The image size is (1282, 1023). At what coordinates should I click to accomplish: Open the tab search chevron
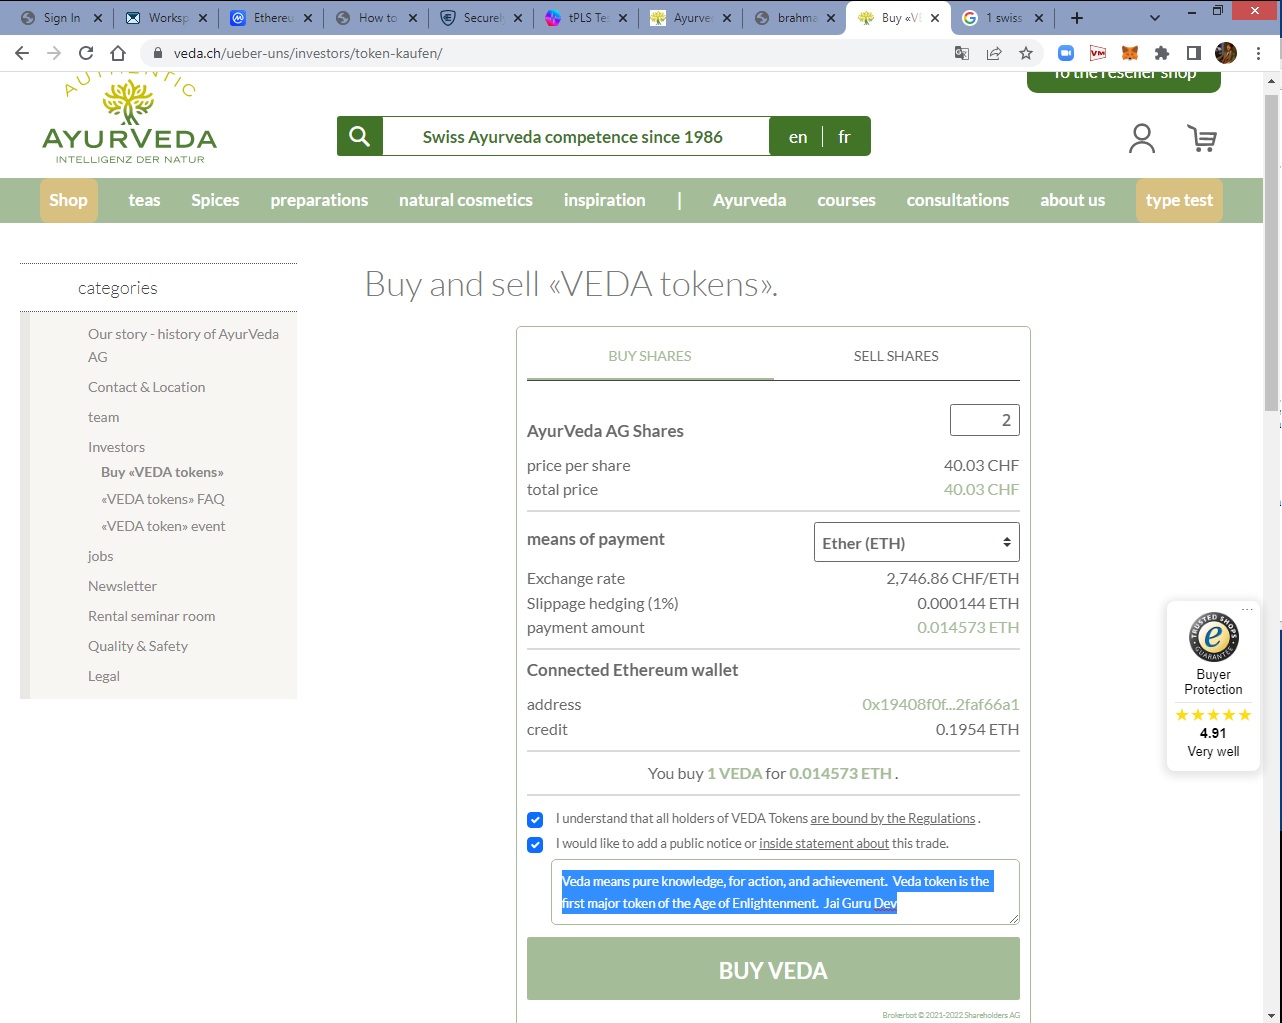(x=1155, y=18)
